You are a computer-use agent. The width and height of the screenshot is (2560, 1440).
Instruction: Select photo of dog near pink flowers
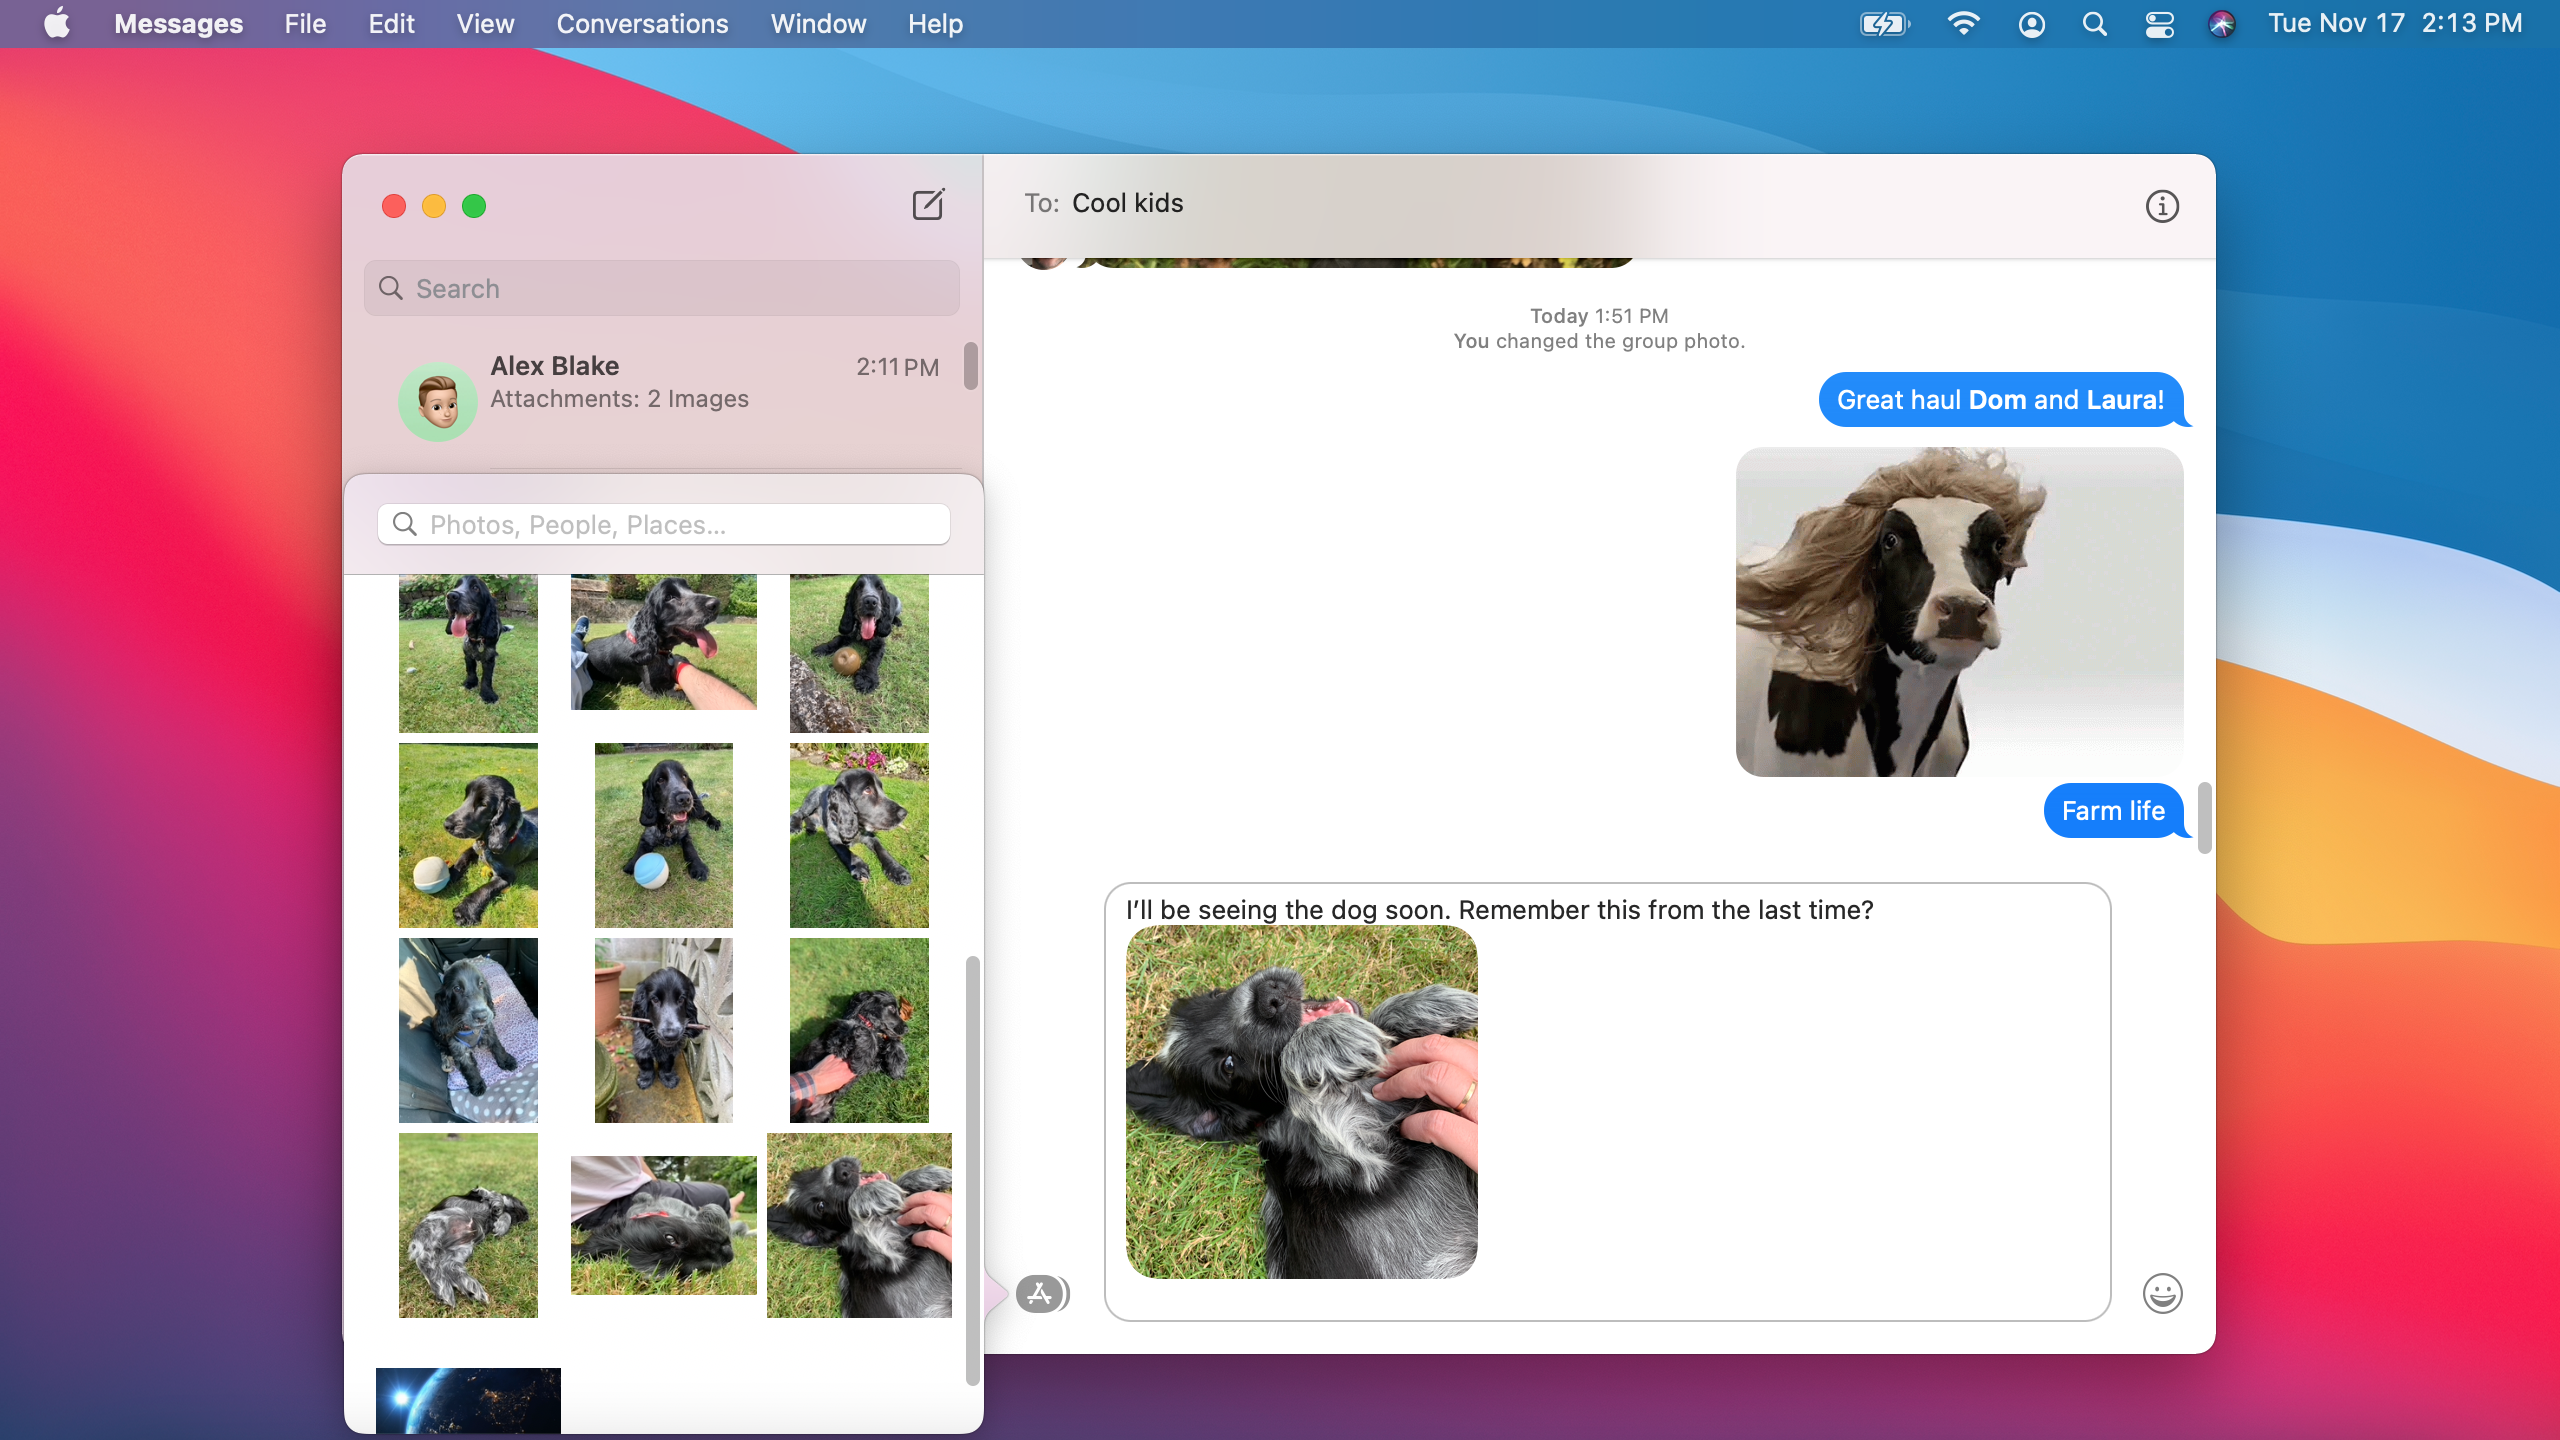point(859,835)
